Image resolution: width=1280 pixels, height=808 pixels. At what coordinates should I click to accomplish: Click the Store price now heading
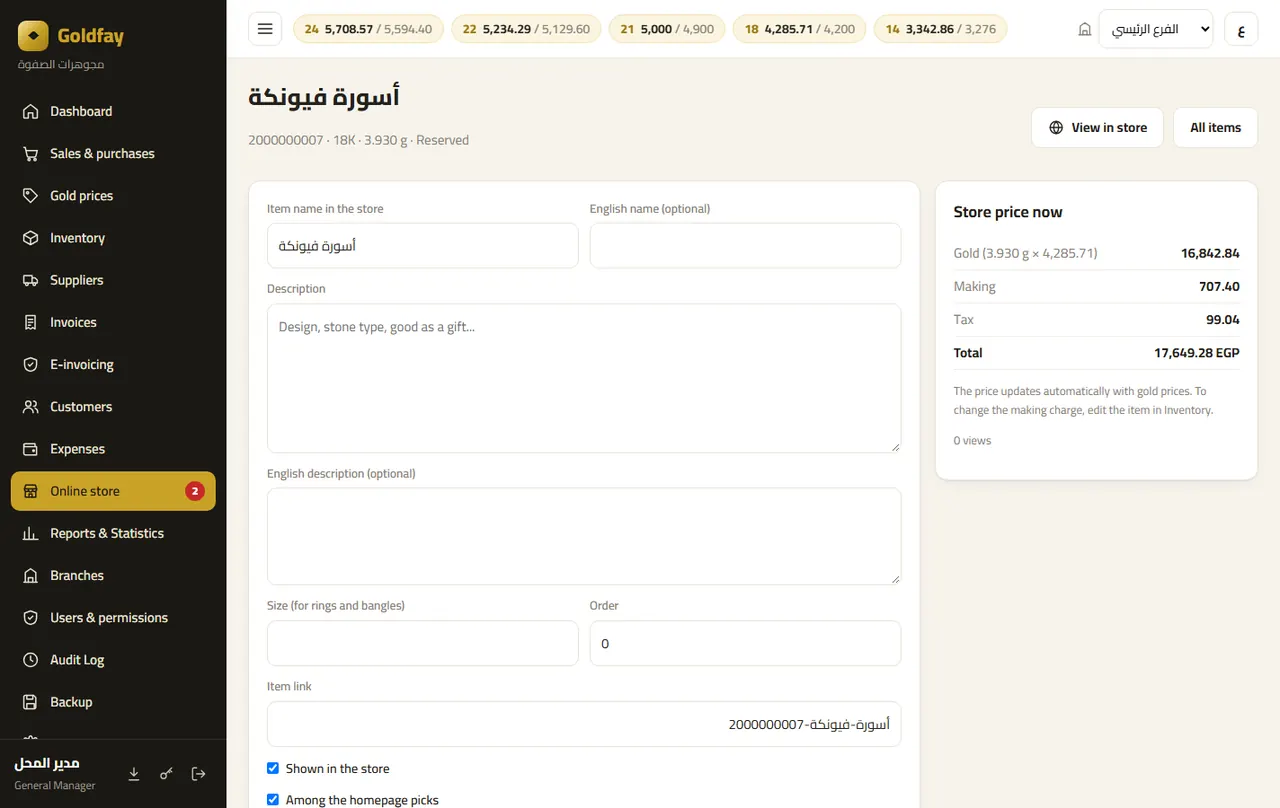click(x=1008, y=212)
